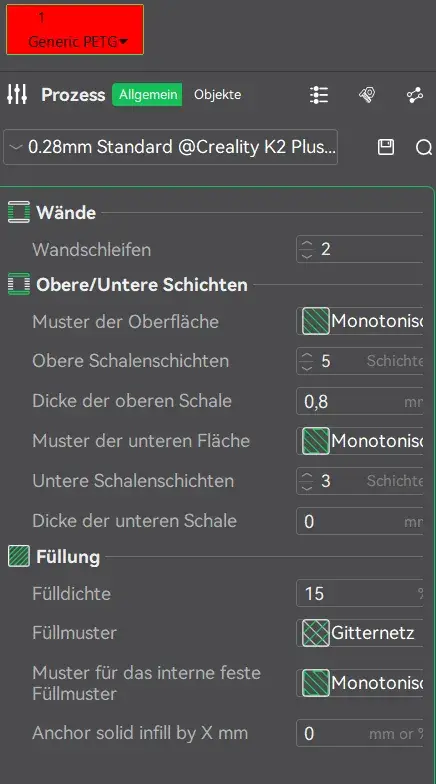The width and height of the screenshot is (436, 784).
Task: Increase Untere Schalenschichten with the stepper
Action: (x=307, y=475)
